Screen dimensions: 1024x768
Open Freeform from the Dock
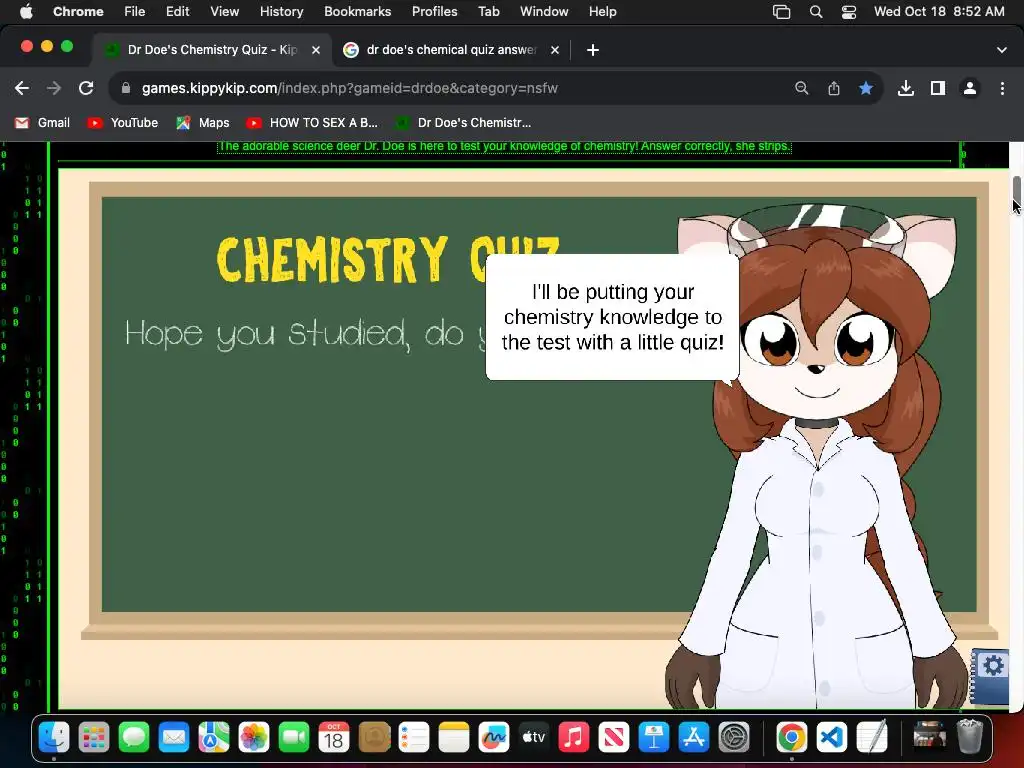point(494,738)
